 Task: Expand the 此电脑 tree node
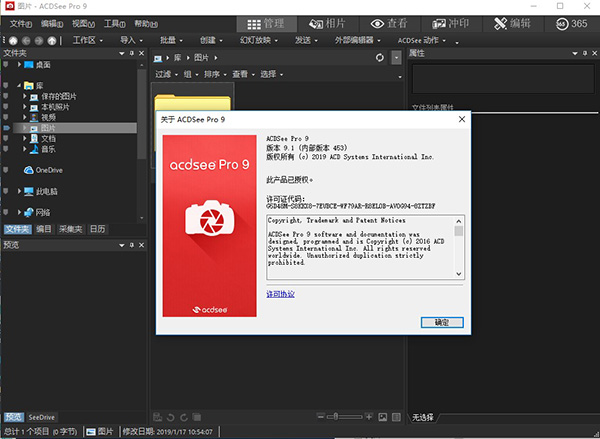[x=19, y=191]
